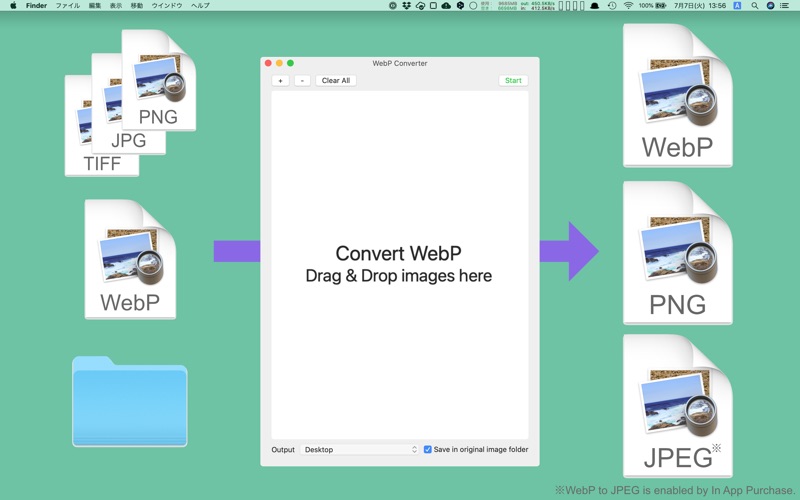The image size is (800, 500).
Task: Open the 表示 menu
Action: (x=116, y=6)
